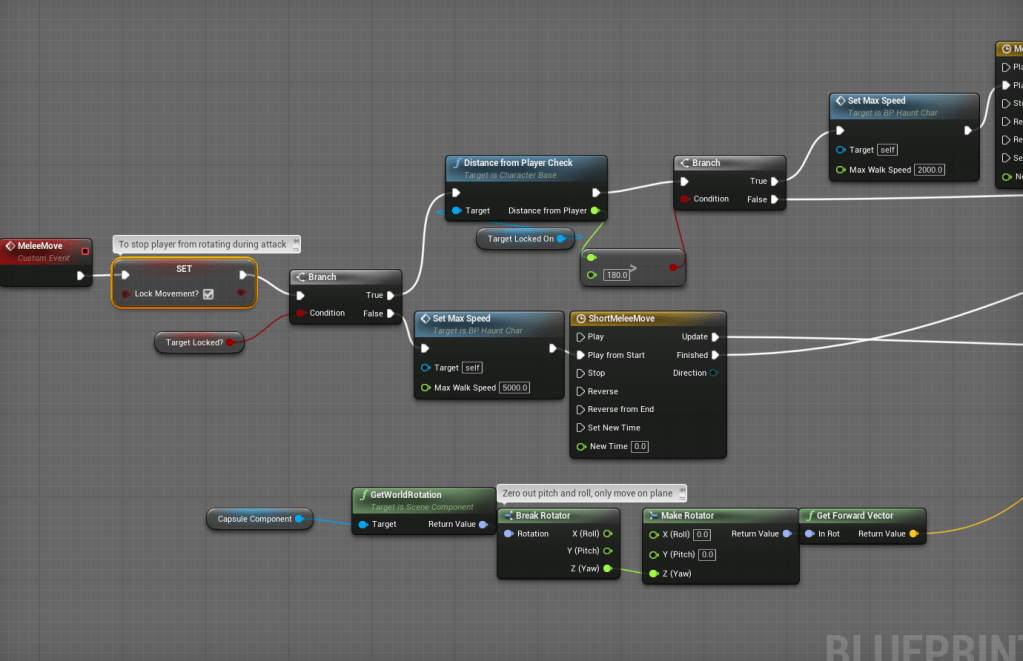1023x661 pixels.
Task: Click the 180.0 value field
Action: 617,275
